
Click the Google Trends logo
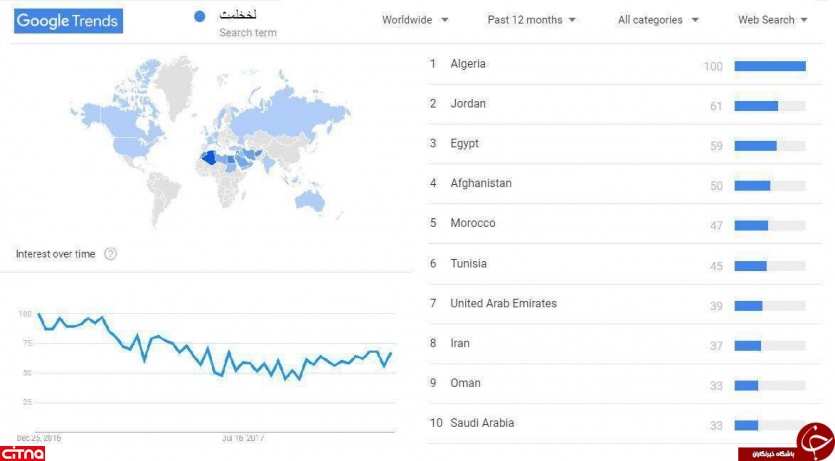tap(68, 21)
